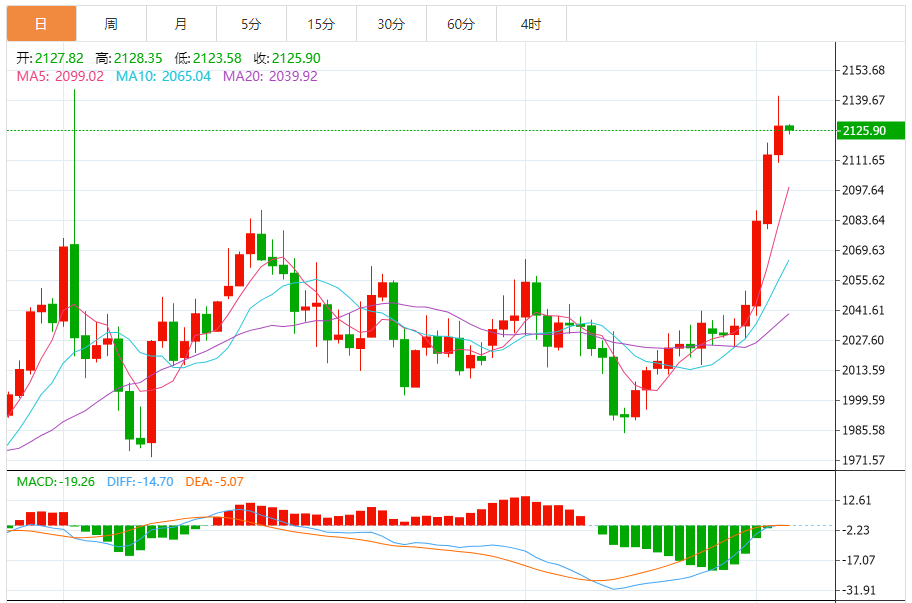
Task: Click the DEA:-5.07 indicator label
Action: [215, 481]
